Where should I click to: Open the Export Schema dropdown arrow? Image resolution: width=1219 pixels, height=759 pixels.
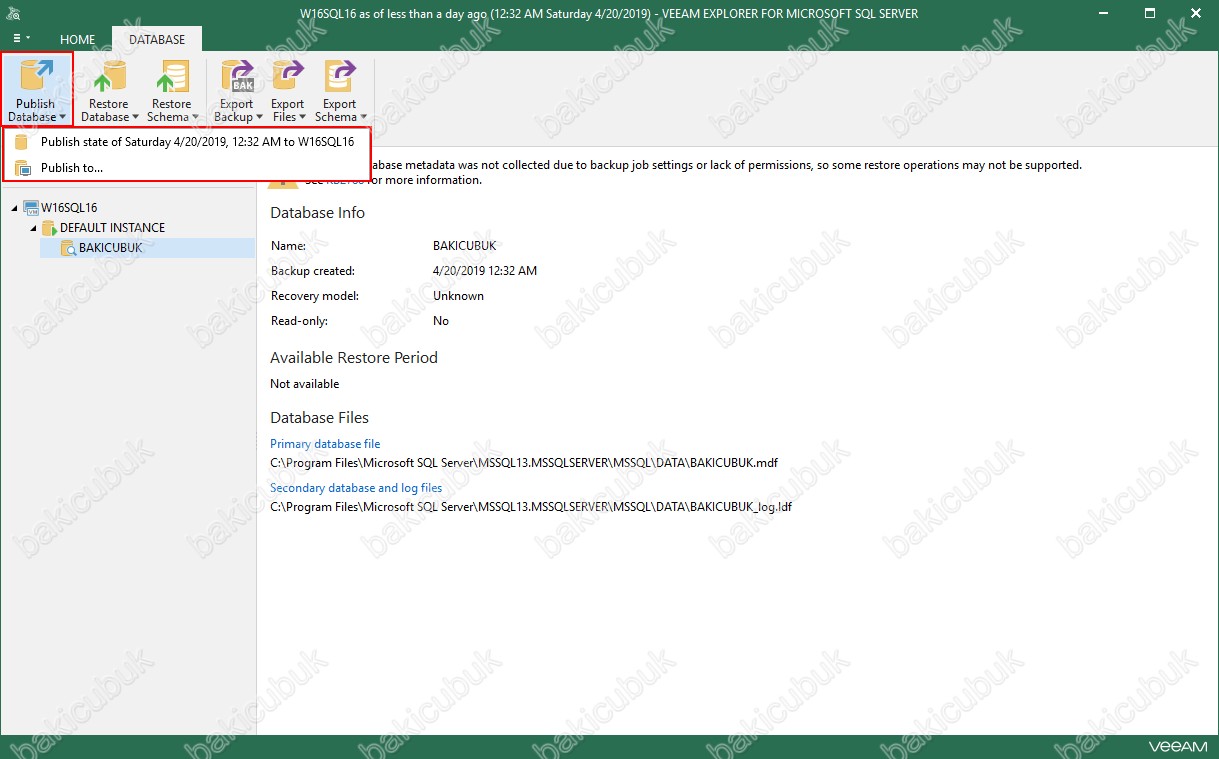pyautogui.click(x=363, y=118)
